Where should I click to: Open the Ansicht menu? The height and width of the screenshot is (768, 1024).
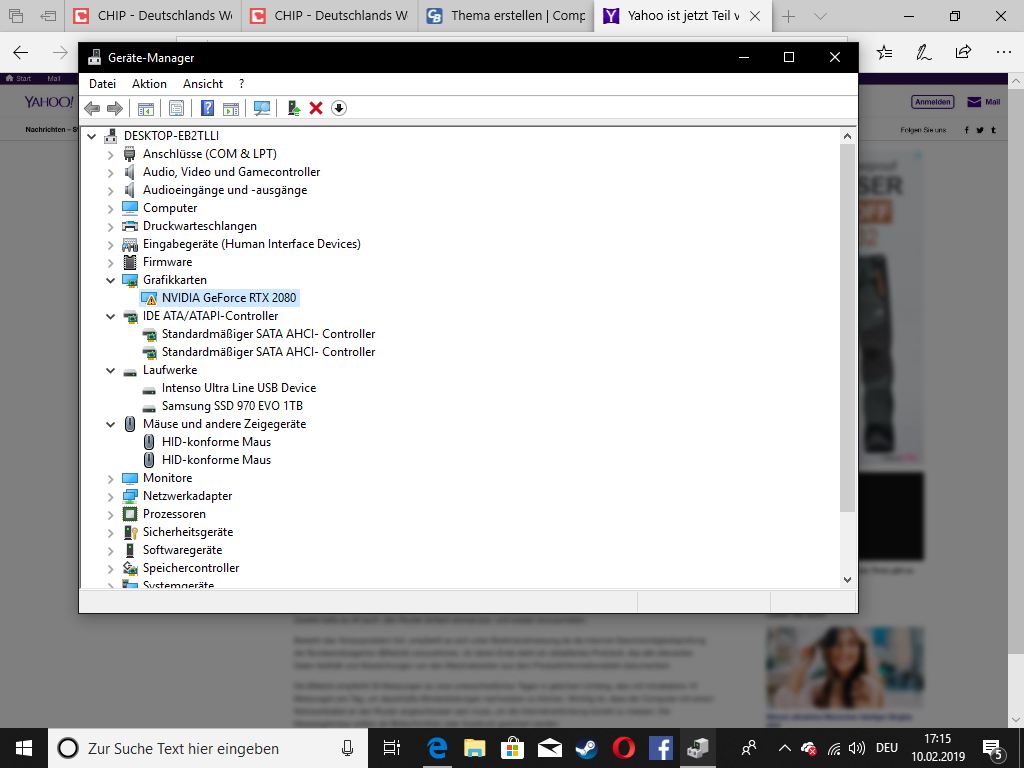pos(203,84)
